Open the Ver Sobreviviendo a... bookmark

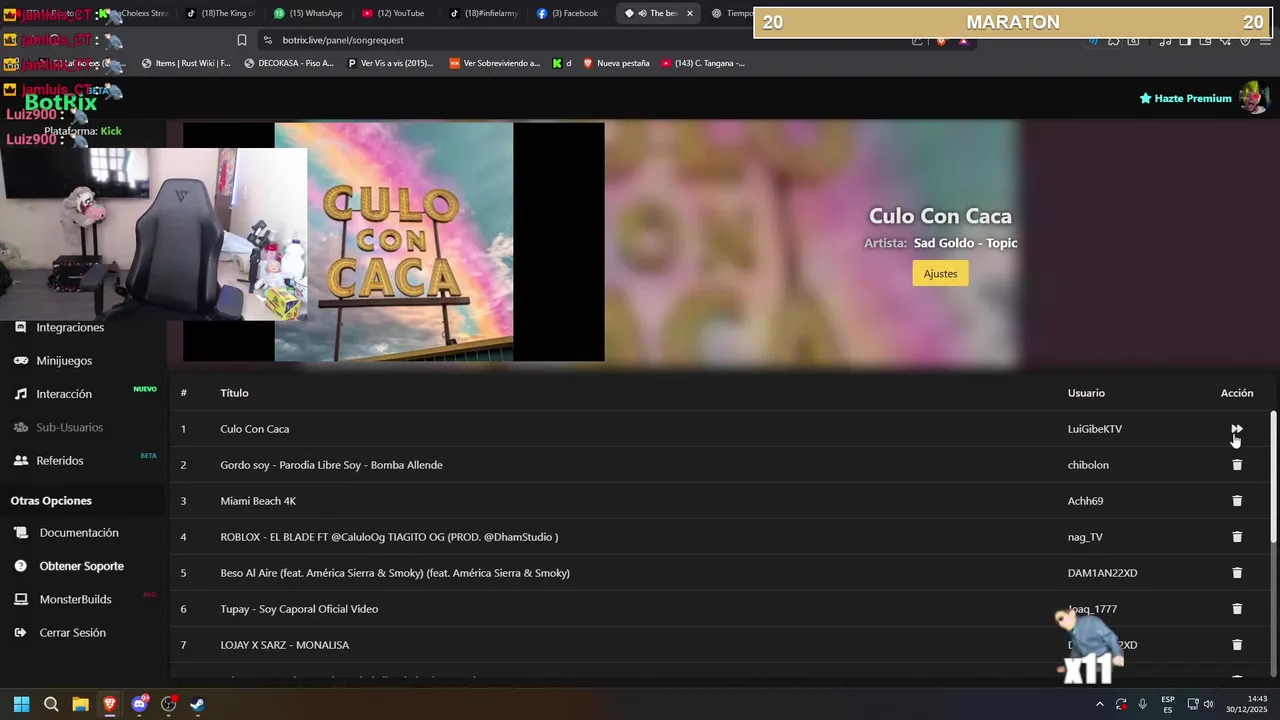point(494,63)
